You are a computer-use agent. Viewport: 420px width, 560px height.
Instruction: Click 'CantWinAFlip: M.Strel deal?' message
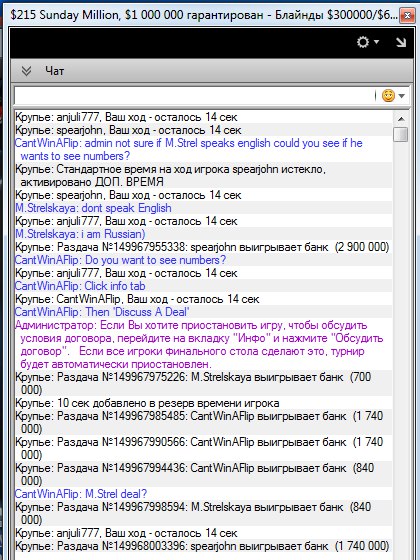click(81, 494)
